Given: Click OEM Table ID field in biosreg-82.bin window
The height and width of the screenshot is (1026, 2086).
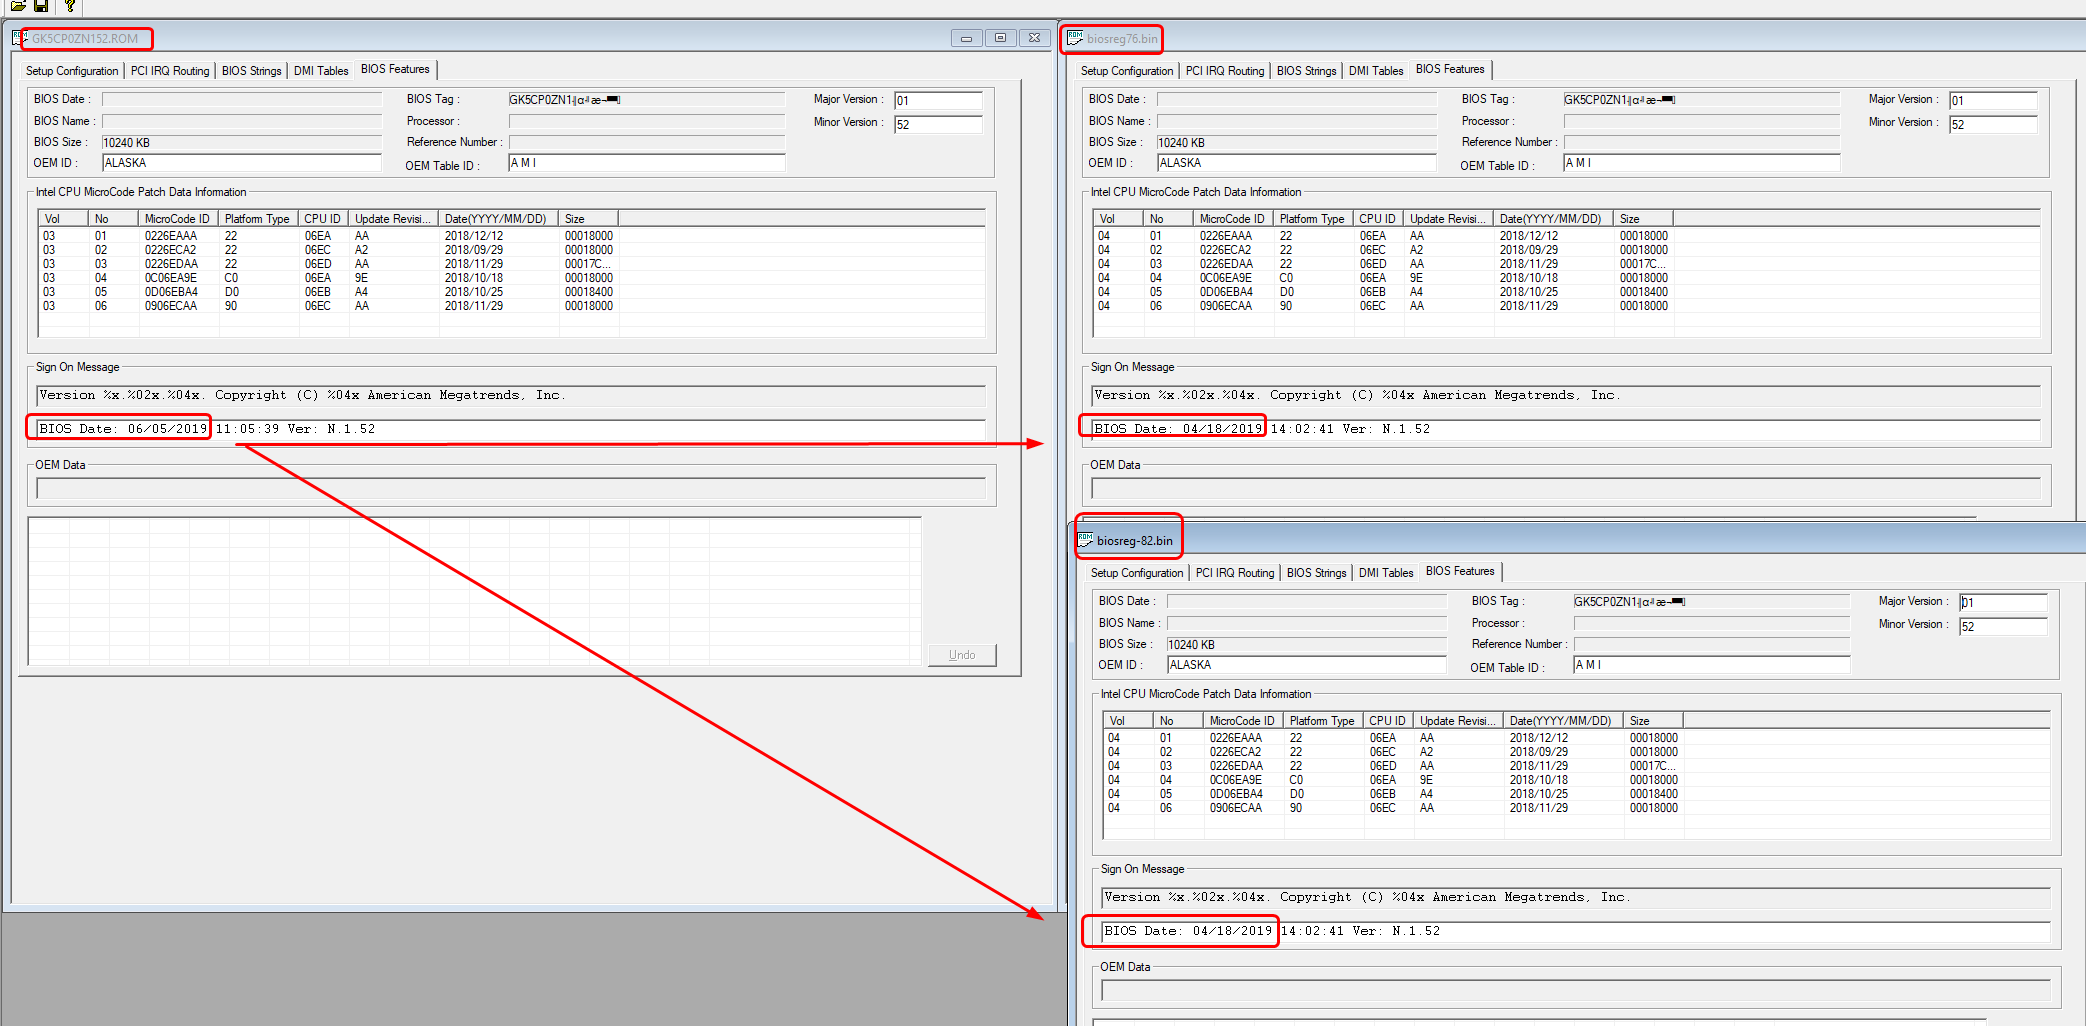Looking at the screenshot, I should tap(1712, 665).
